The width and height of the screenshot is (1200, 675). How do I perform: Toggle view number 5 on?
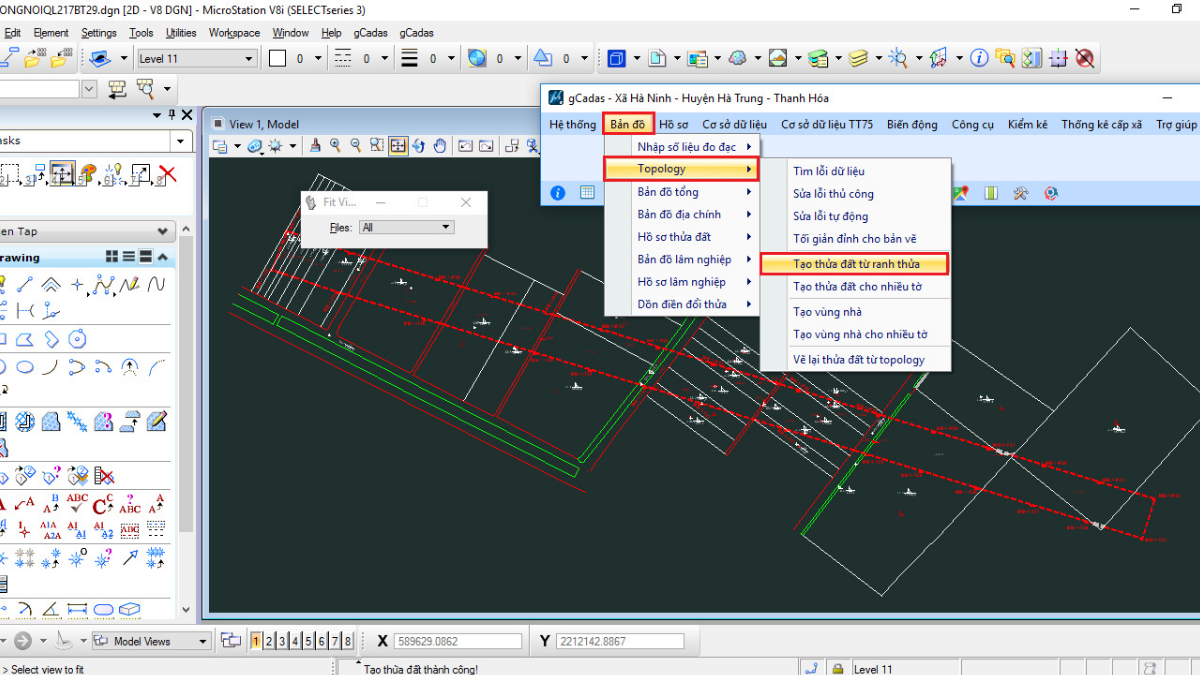point(309,641)
